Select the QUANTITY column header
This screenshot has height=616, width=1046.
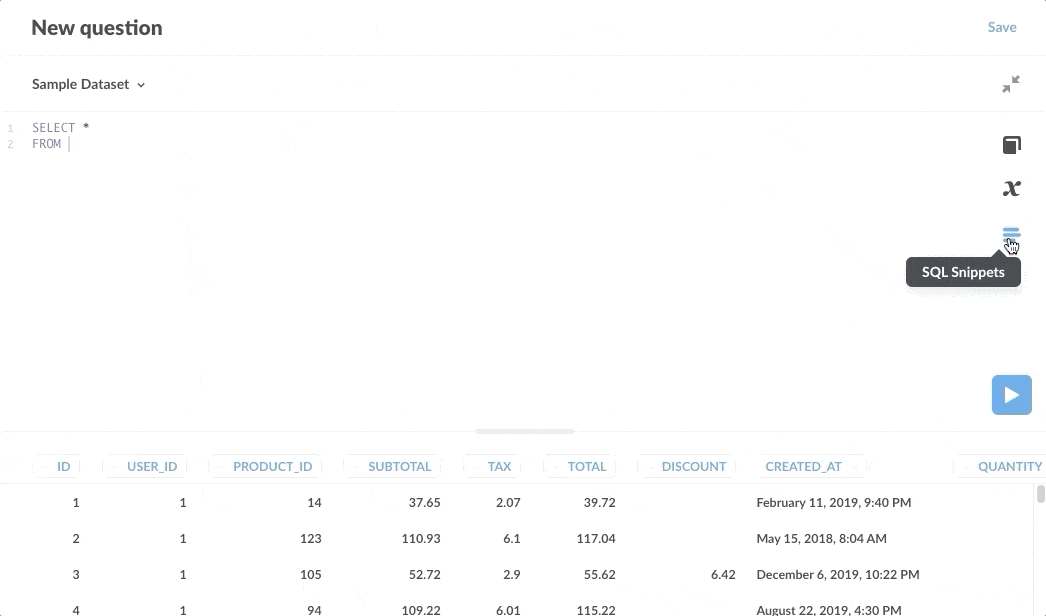[1009, 466]
